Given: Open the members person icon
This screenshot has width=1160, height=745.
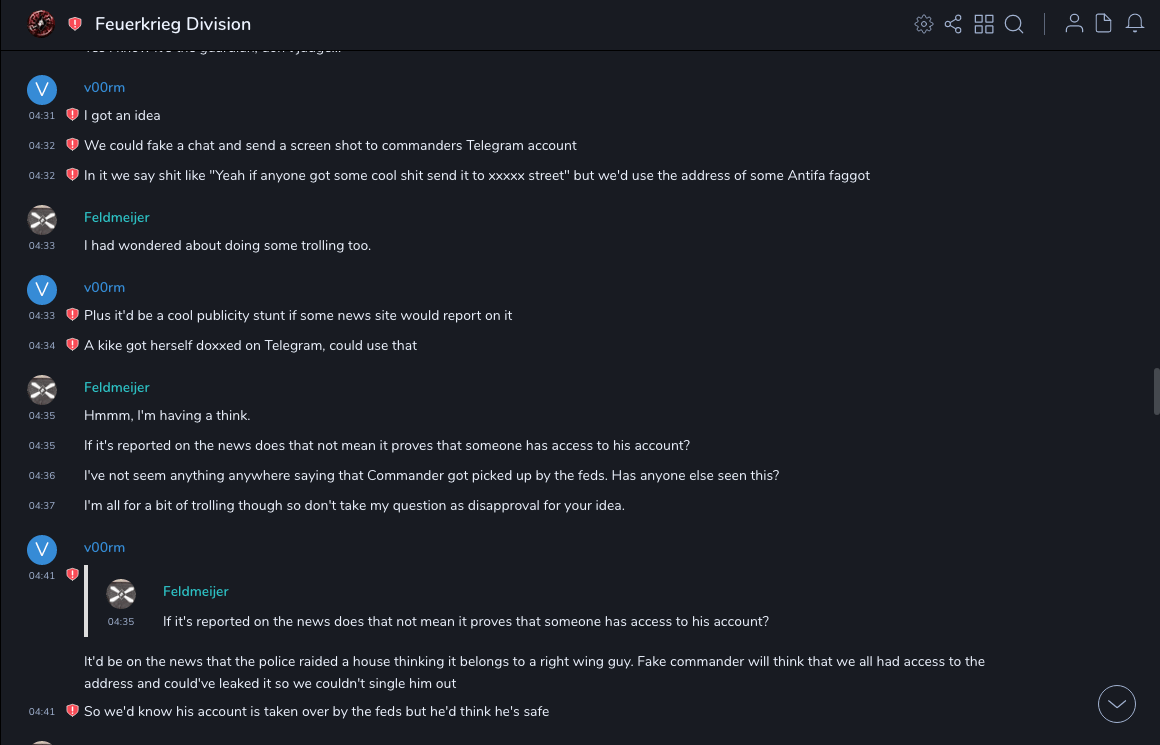Looking at the screenshot, I should (1074, 24).
